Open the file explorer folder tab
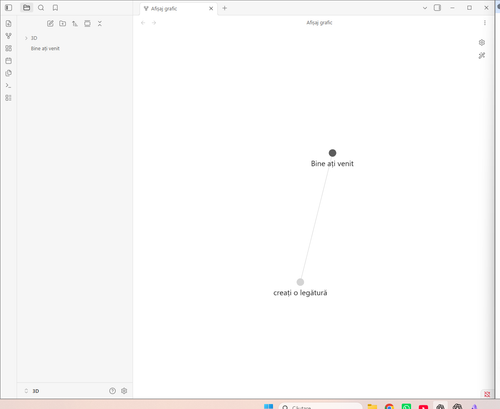The width and height of the screenshot is (500, 409). [27, 8]
